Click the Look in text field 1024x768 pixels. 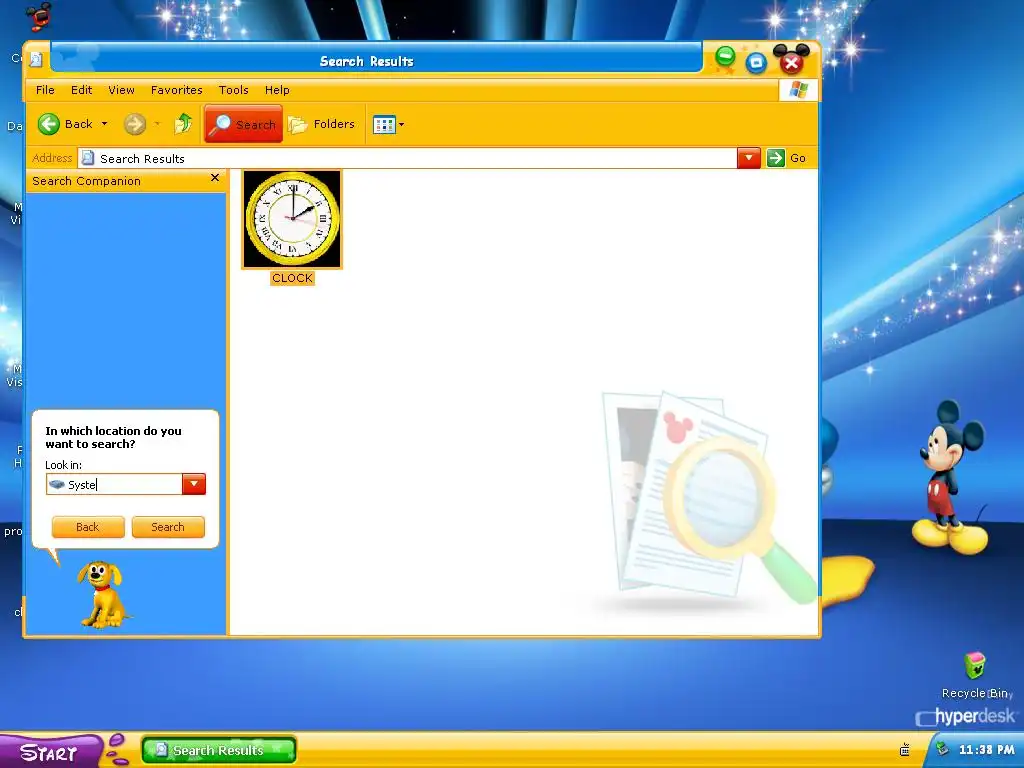click(x=114, y=484)
